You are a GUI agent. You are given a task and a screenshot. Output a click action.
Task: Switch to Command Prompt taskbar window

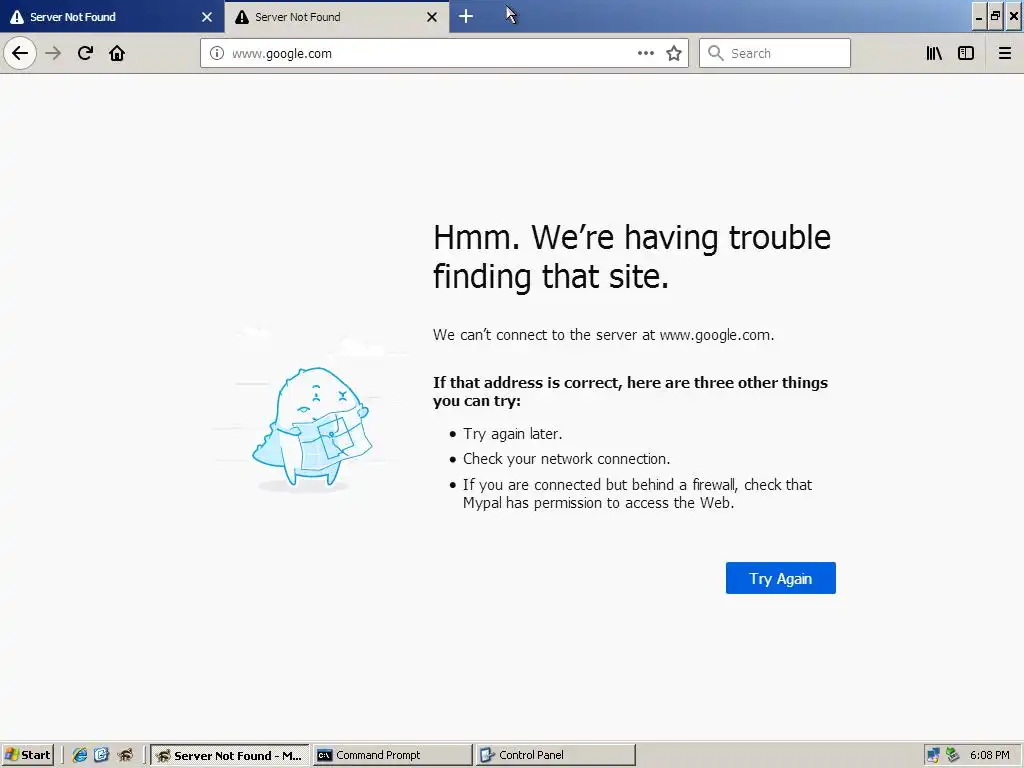coord(392,755)
